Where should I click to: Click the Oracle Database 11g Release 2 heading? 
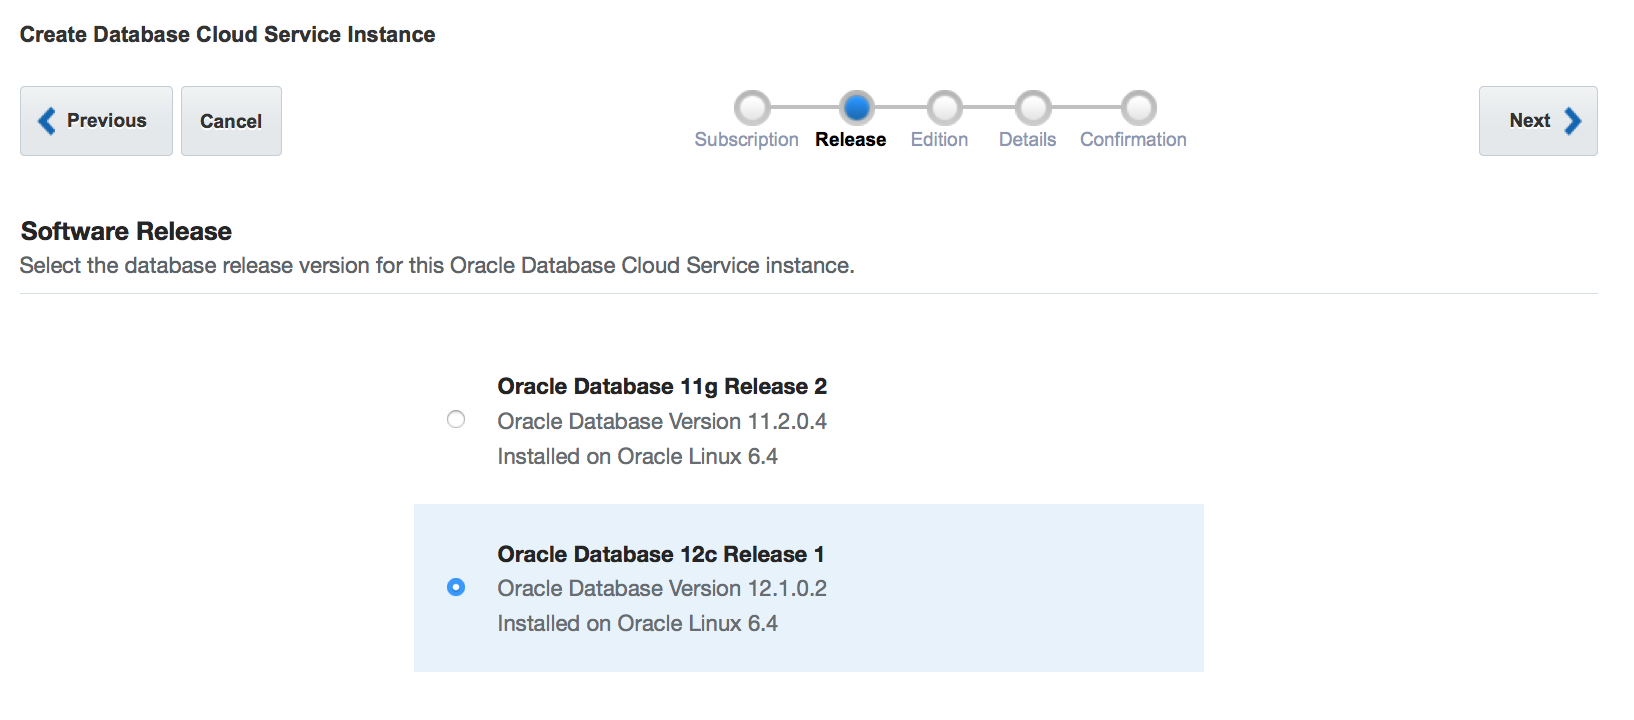(x=662, y=386)
